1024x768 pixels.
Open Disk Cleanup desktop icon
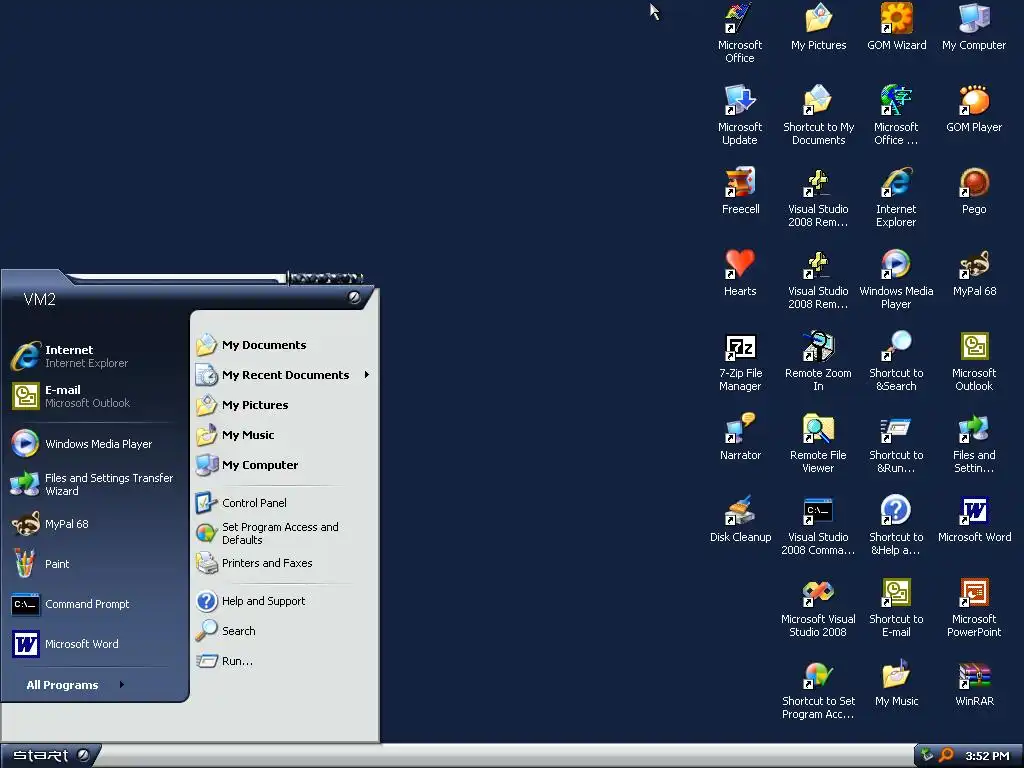pos(740,520)
